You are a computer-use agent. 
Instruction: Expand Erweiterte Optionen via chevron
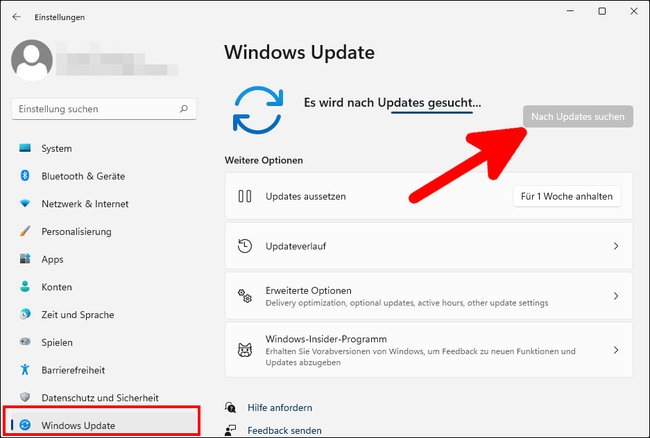(x=616, y=296)
